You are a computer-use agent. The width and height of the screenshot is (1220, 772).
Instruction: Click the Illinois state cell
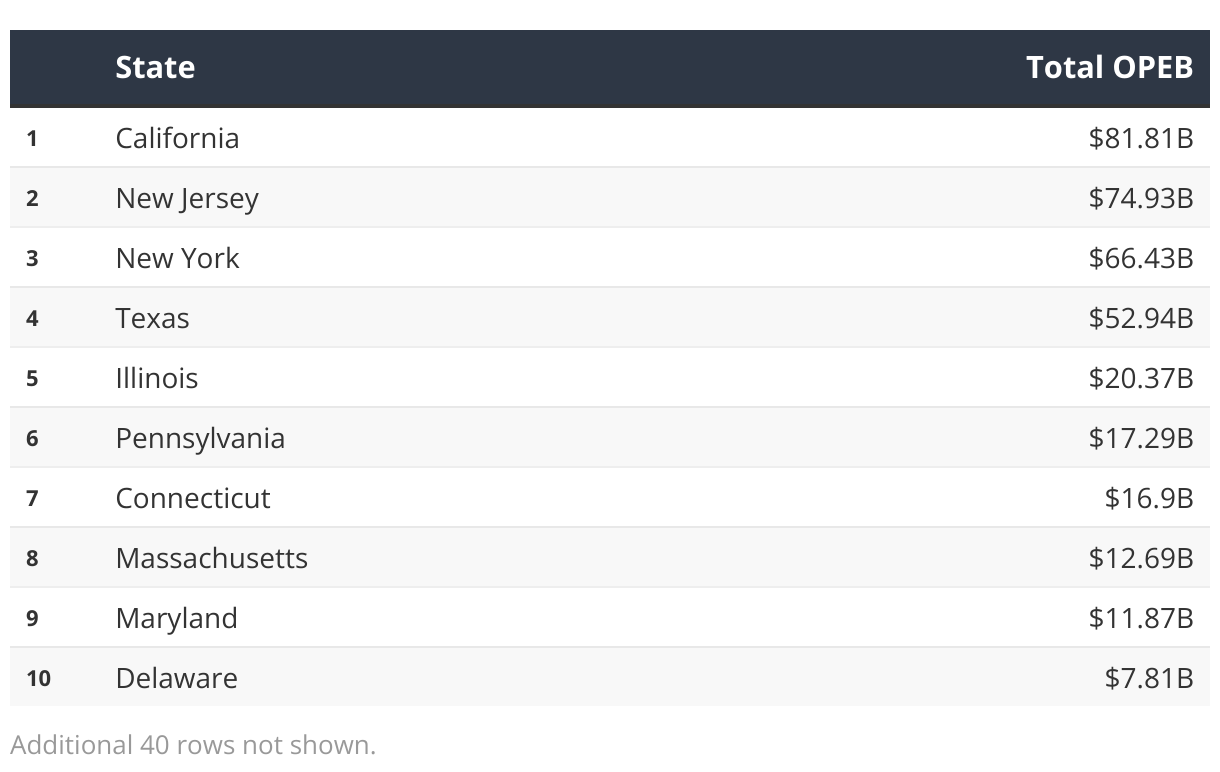156,378
